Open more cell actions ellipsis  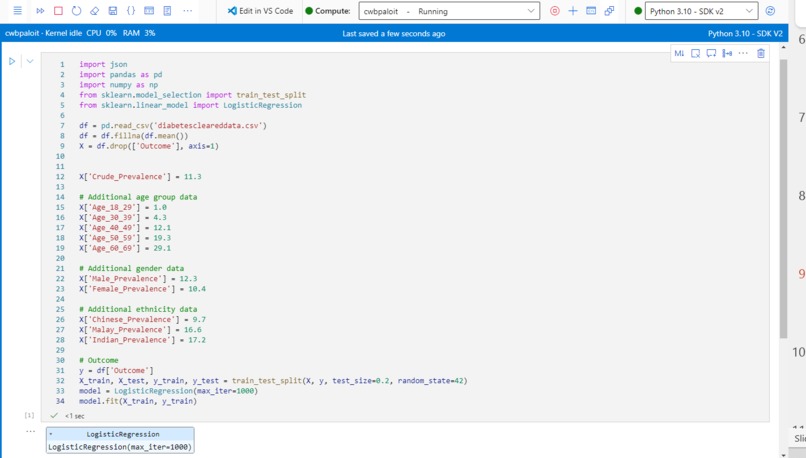[743, 53]
